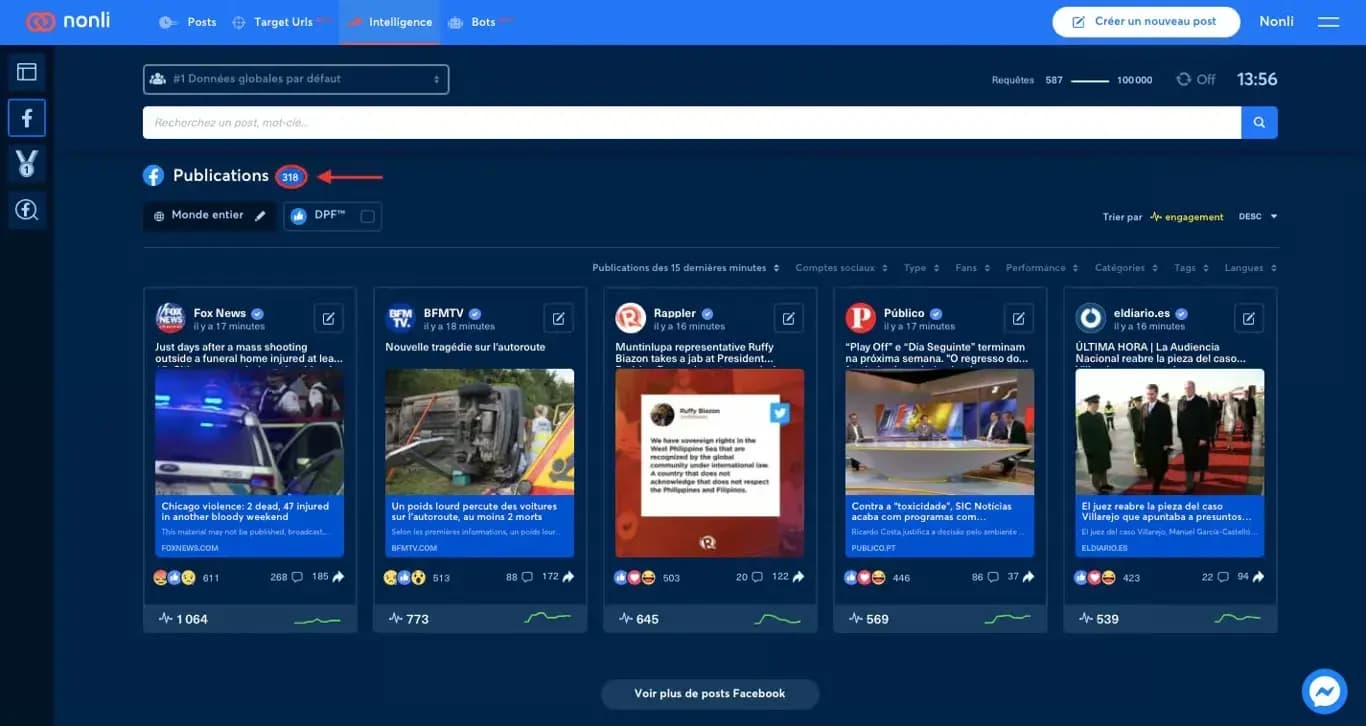Click the BFMTV profile avatar

[x=400, y=318]
